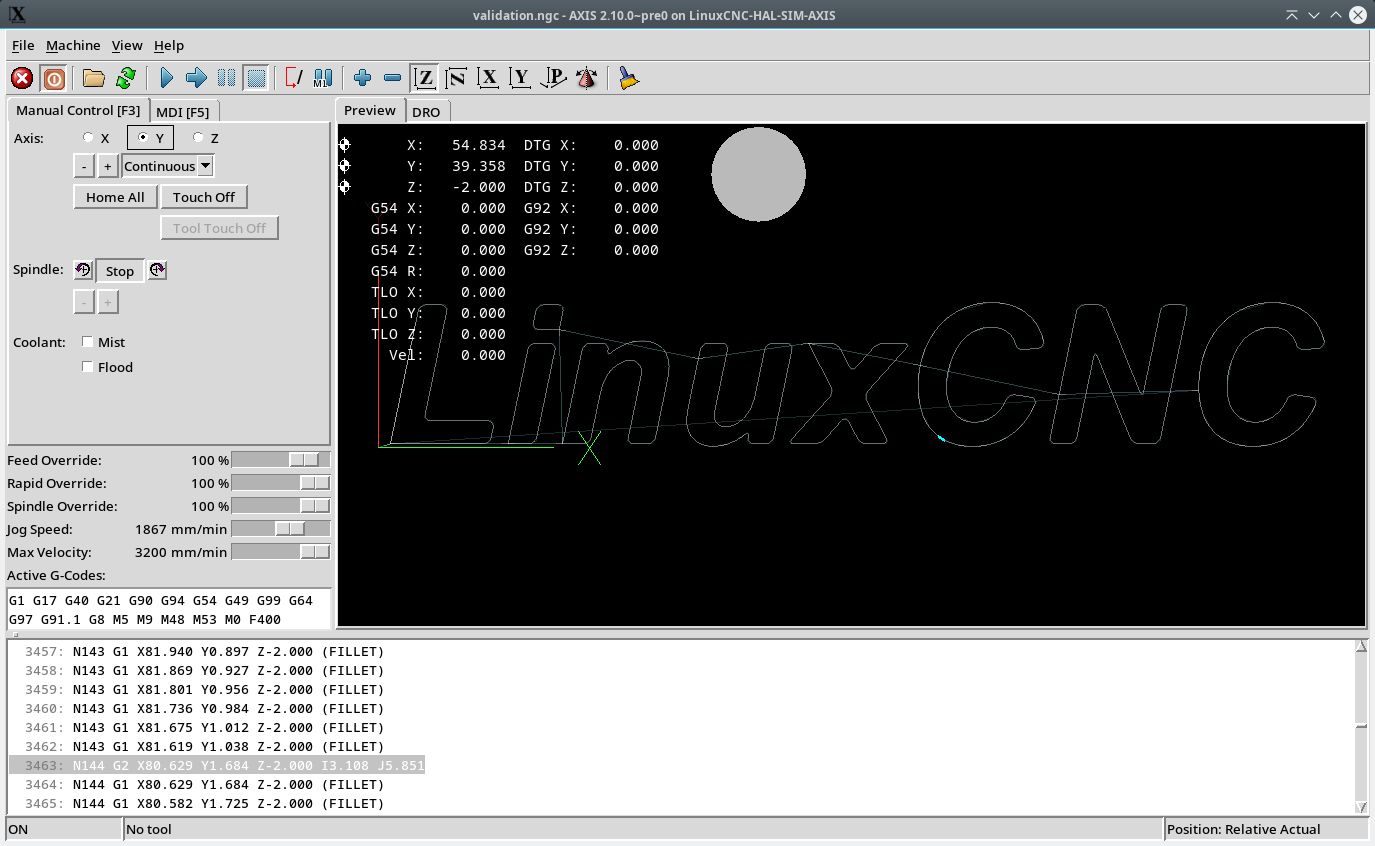The height and width of the screenshot is (846, 1375).
Task: Select G-code line 3460
Action: (x=205, y=709)
